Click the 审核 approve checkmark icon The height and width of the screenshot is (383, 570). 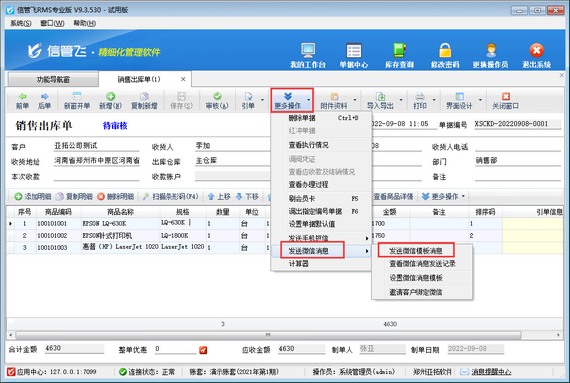[x=217, y=96]
